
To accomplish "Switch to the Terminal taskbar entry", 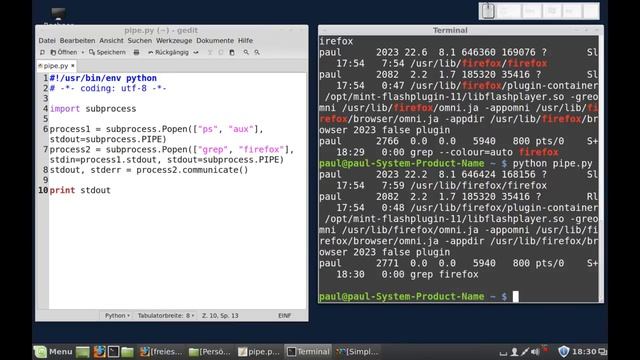I will point(308,351).
